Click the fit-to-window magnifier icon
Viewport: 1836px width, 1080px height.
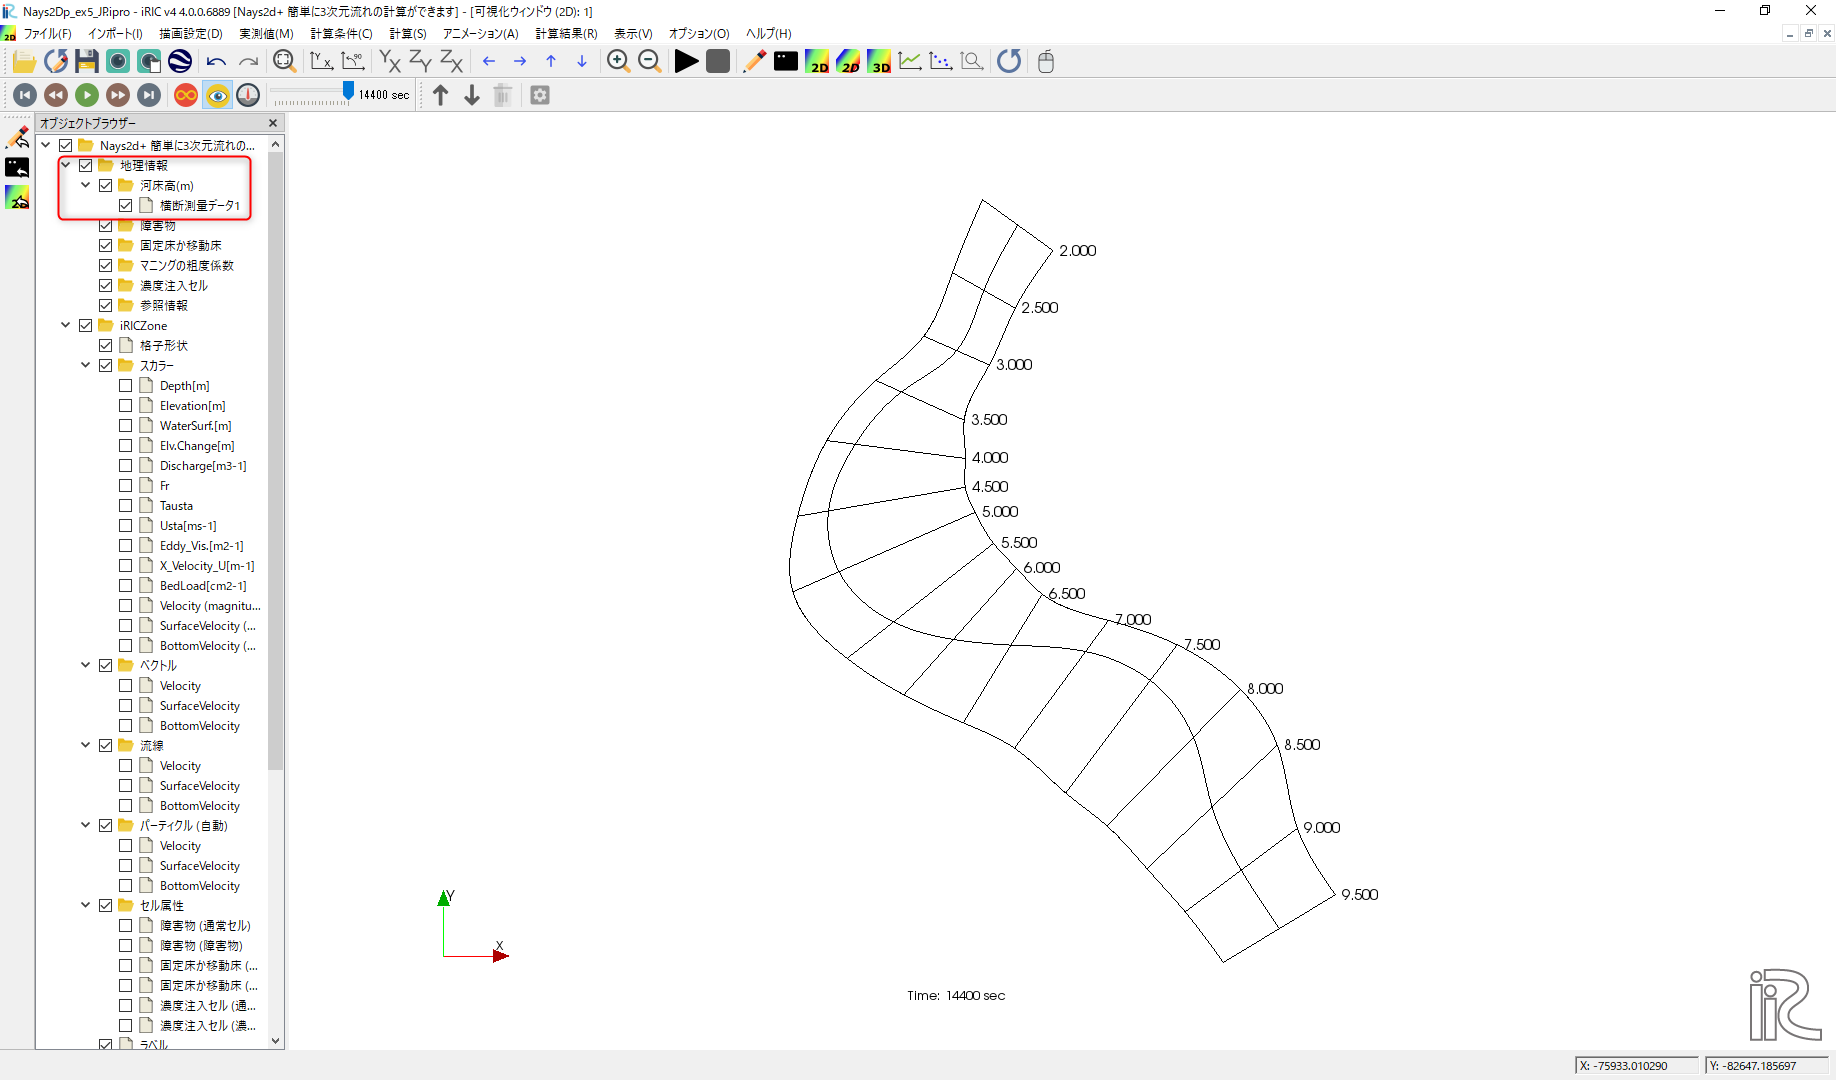[x=285, y=62]
